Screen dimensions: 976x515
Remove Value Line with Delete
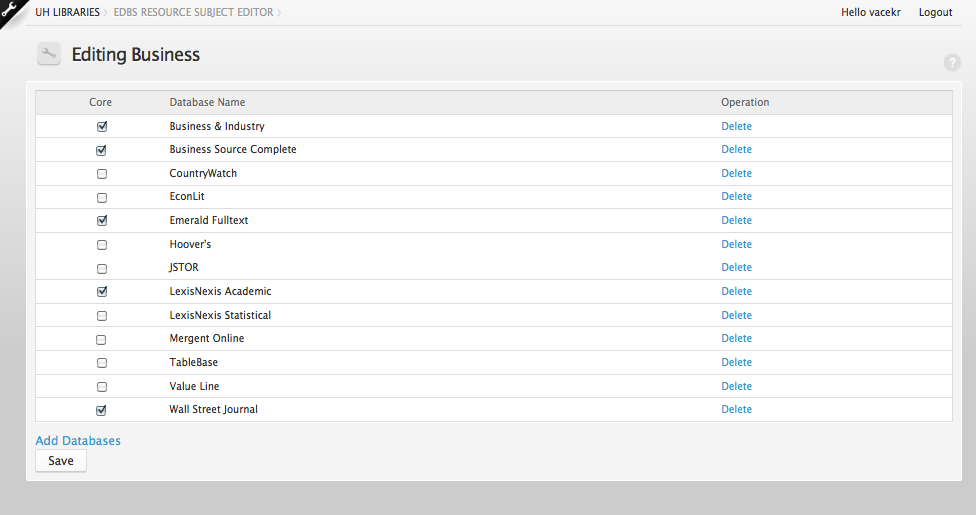coord(736,386)
